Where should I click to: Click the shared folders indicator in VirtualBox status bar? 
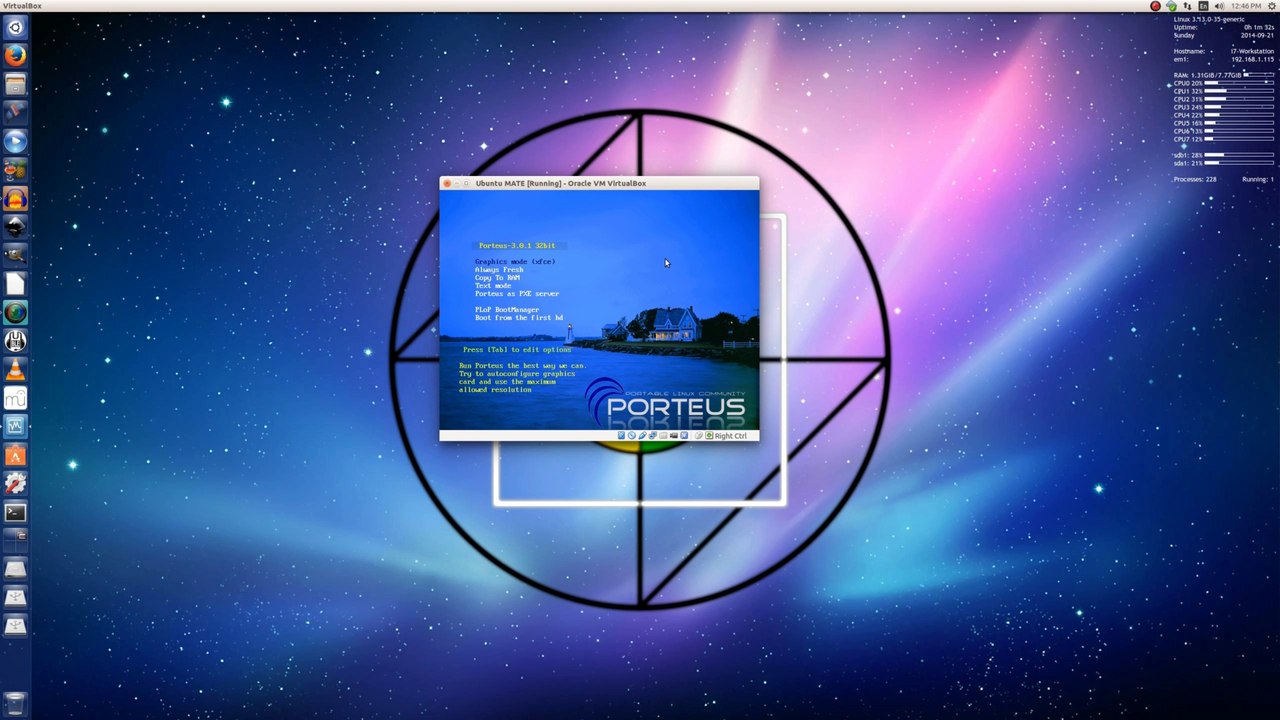[x=663, y=435]
